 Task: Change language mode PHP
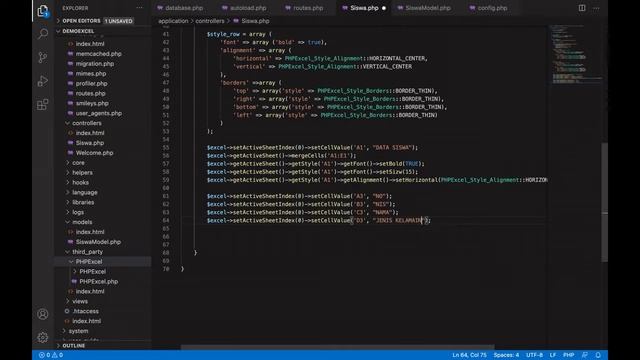(x=569, y=355)
